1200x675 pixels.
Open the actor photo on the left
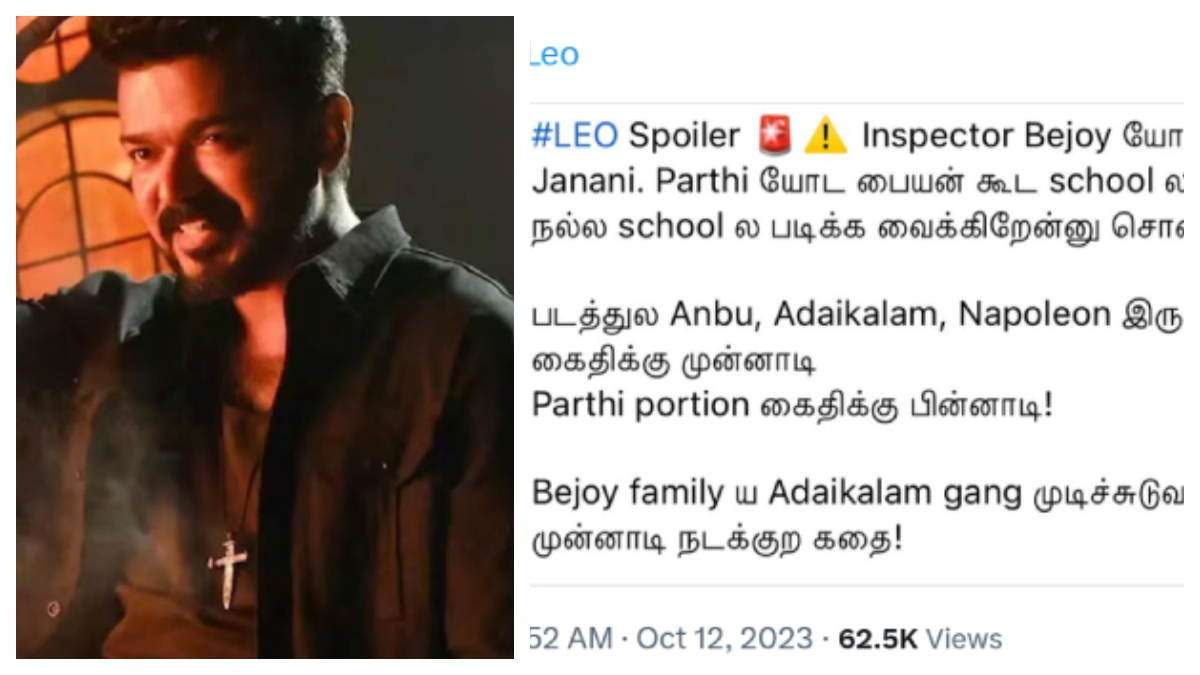pos(265,337)
